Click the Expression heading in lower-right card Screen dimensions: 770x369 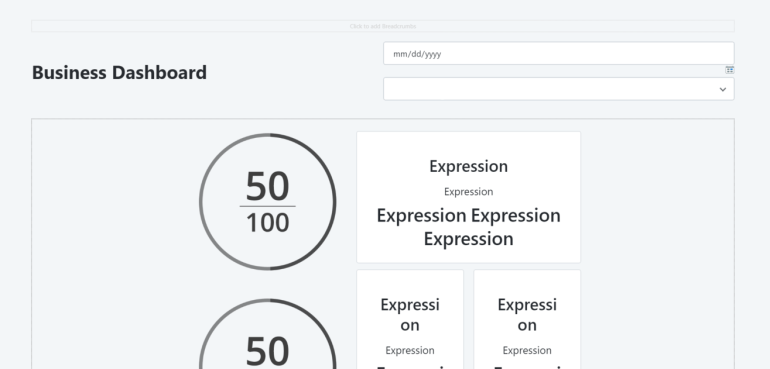tap(527, 315)
